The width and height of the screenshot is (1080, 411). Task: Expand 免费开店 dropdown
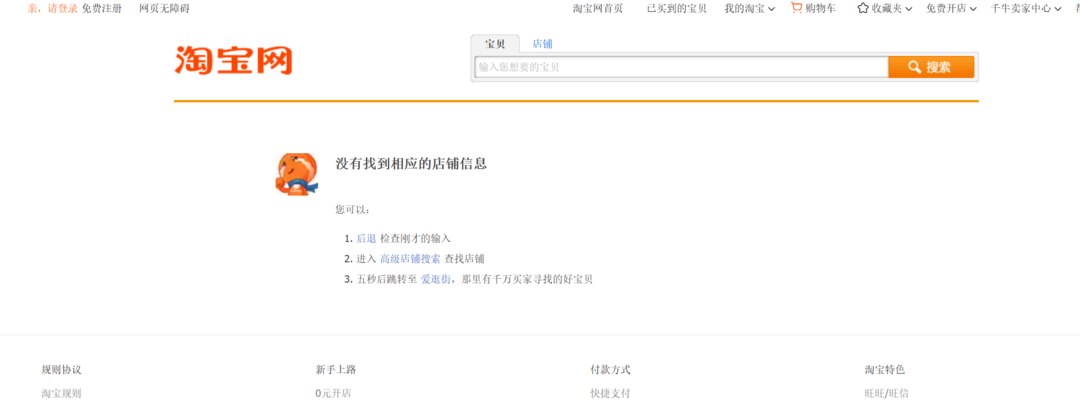[951, 9]
